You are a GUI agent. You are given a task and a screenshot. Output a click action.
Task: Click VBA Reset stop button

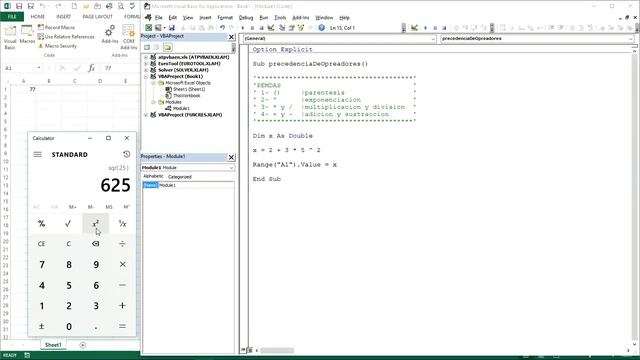[261, 28]
